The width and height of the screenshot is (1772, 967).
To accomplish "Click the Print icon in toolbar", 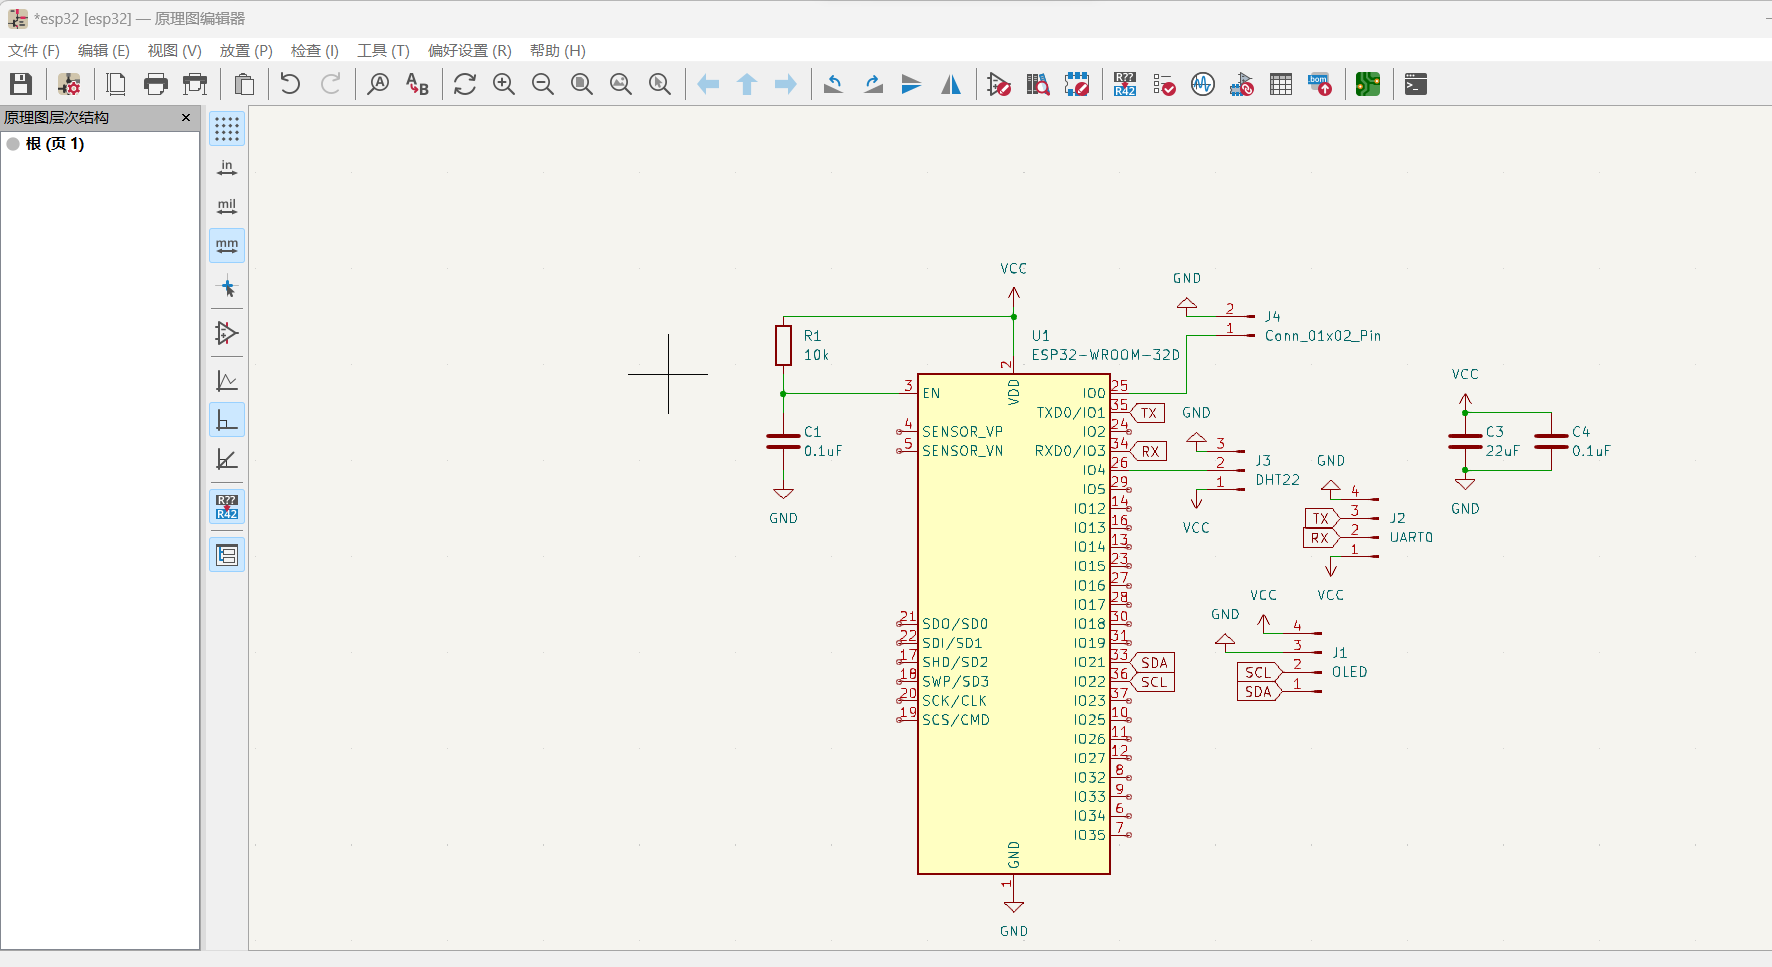I will (156, 84).
